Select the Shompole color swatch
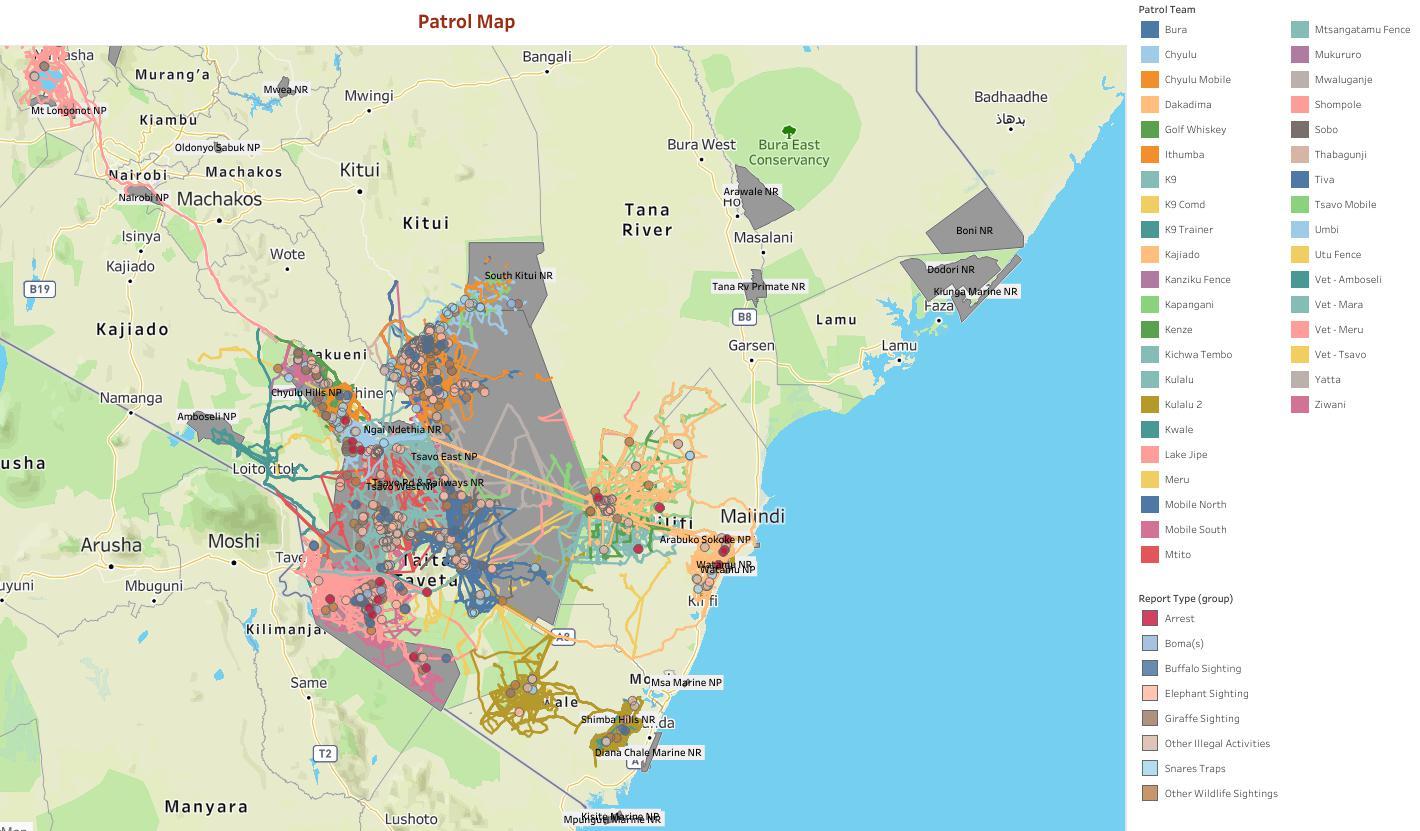1420x831 pixels. (x=1300, y=105)
